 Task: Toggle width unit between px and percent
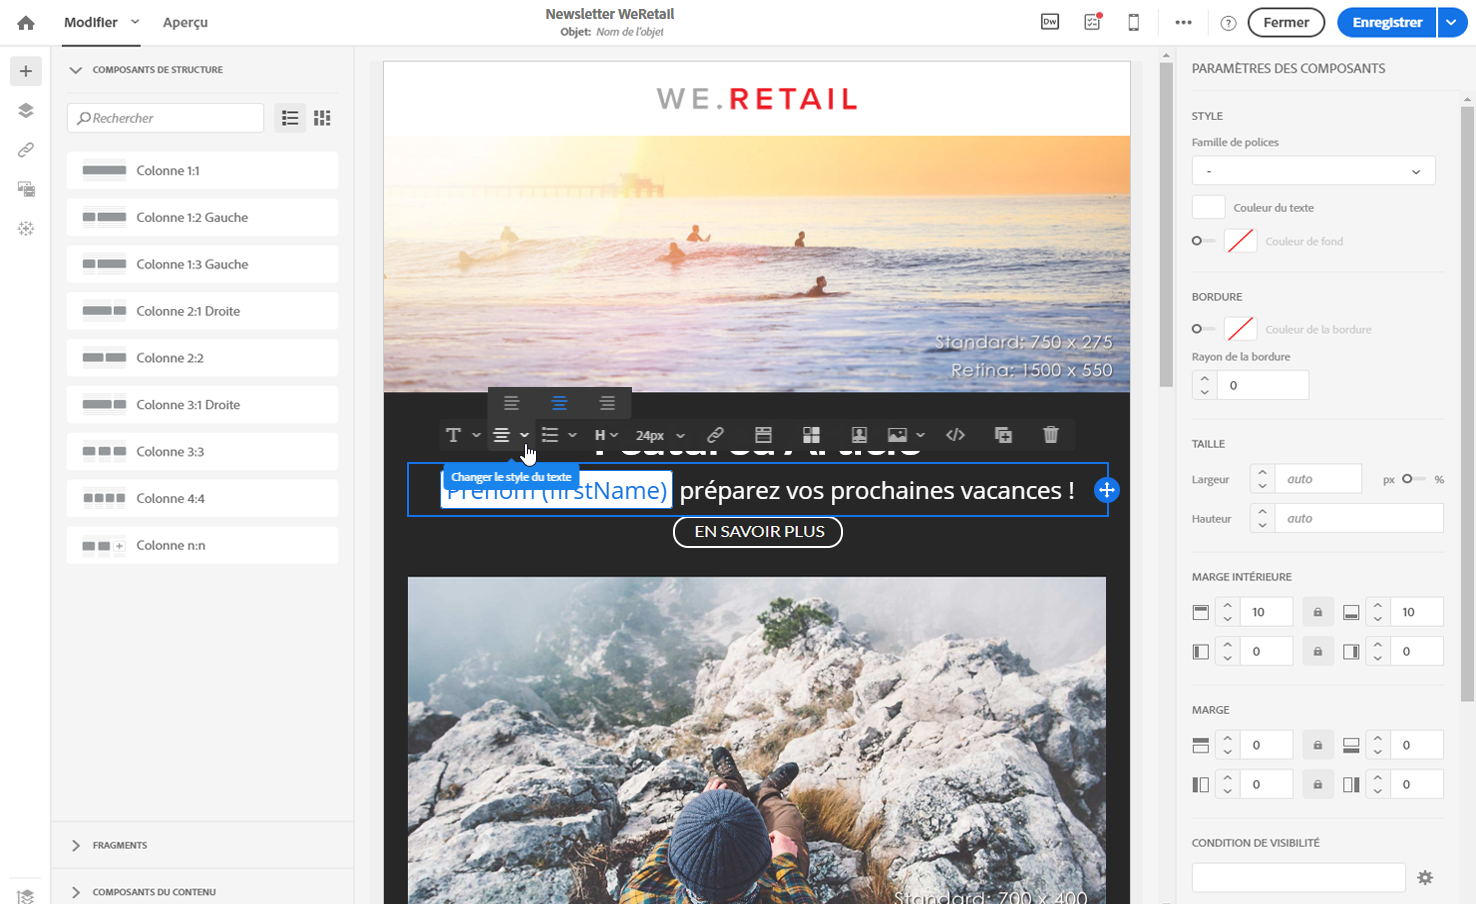(x=1412, y=479)
